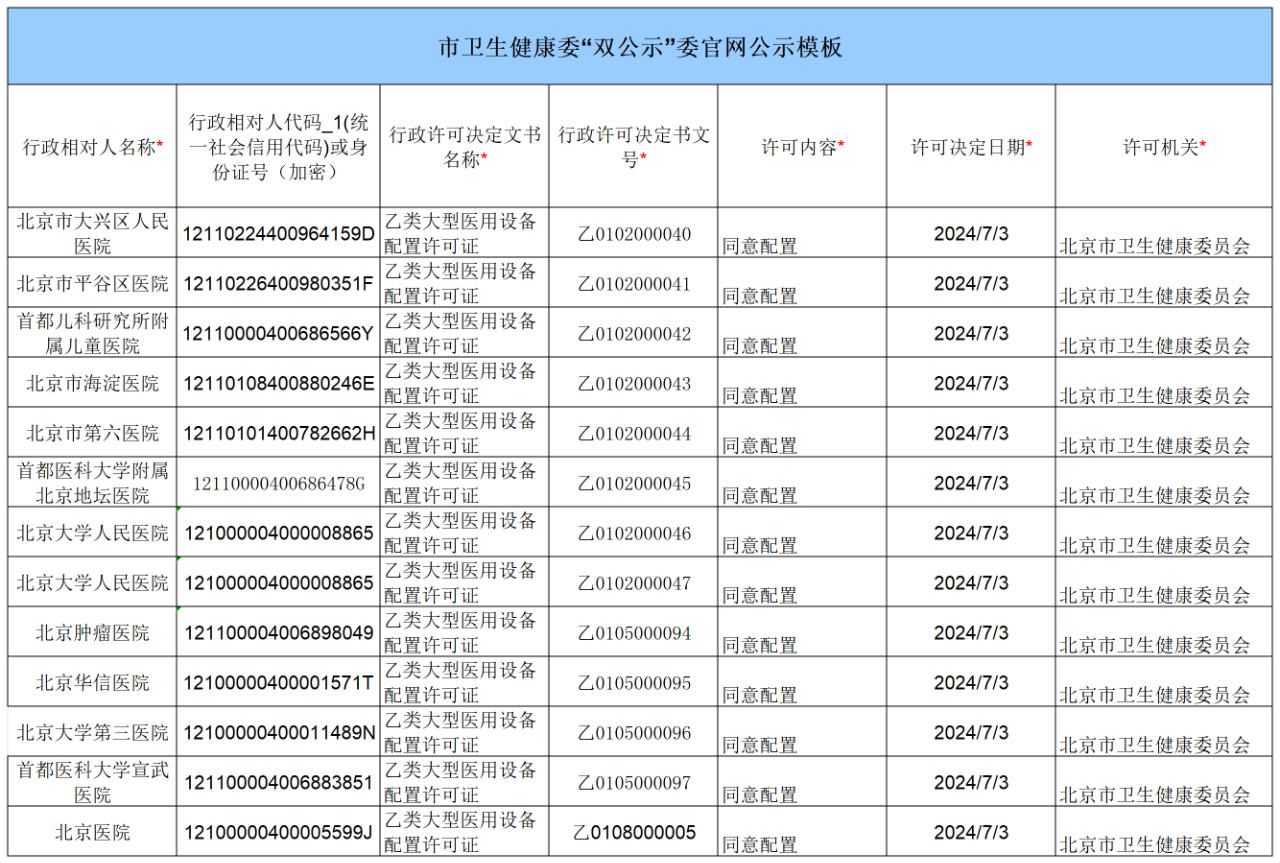Select document number 乙0102000044

pos(633,433)
